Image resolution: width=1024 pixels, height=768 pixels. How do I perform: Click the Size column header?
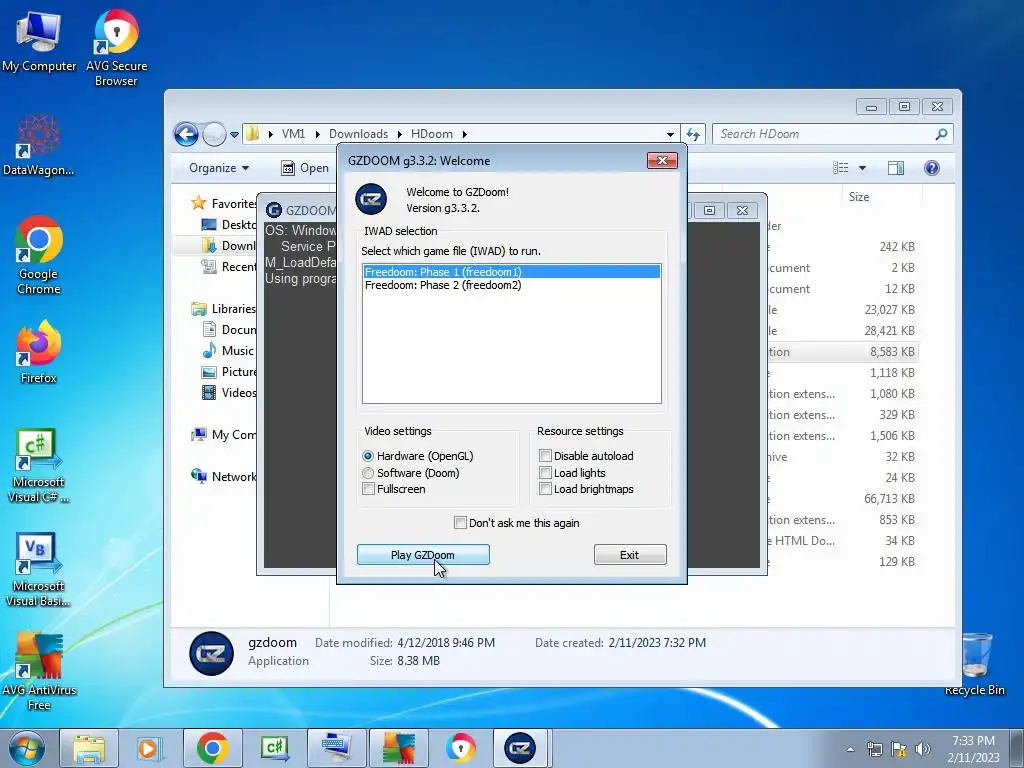click(859, 197)
